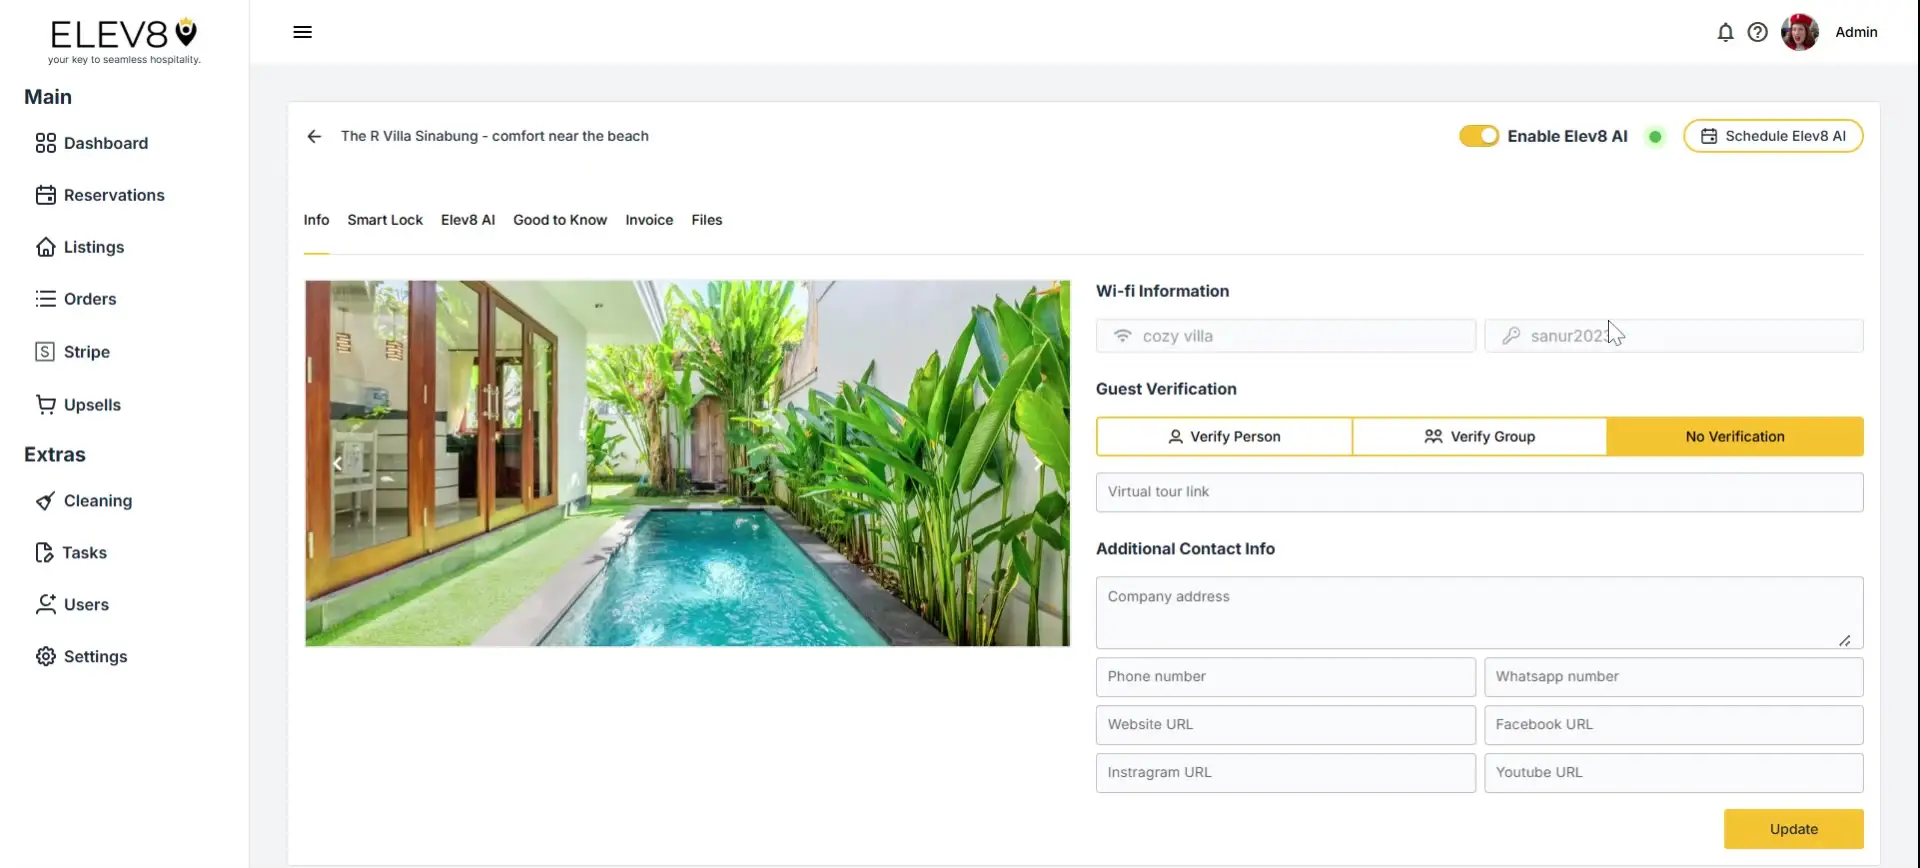Grab the Company address resize handle
The image size is (1920, 868).
click(1844, 640)
